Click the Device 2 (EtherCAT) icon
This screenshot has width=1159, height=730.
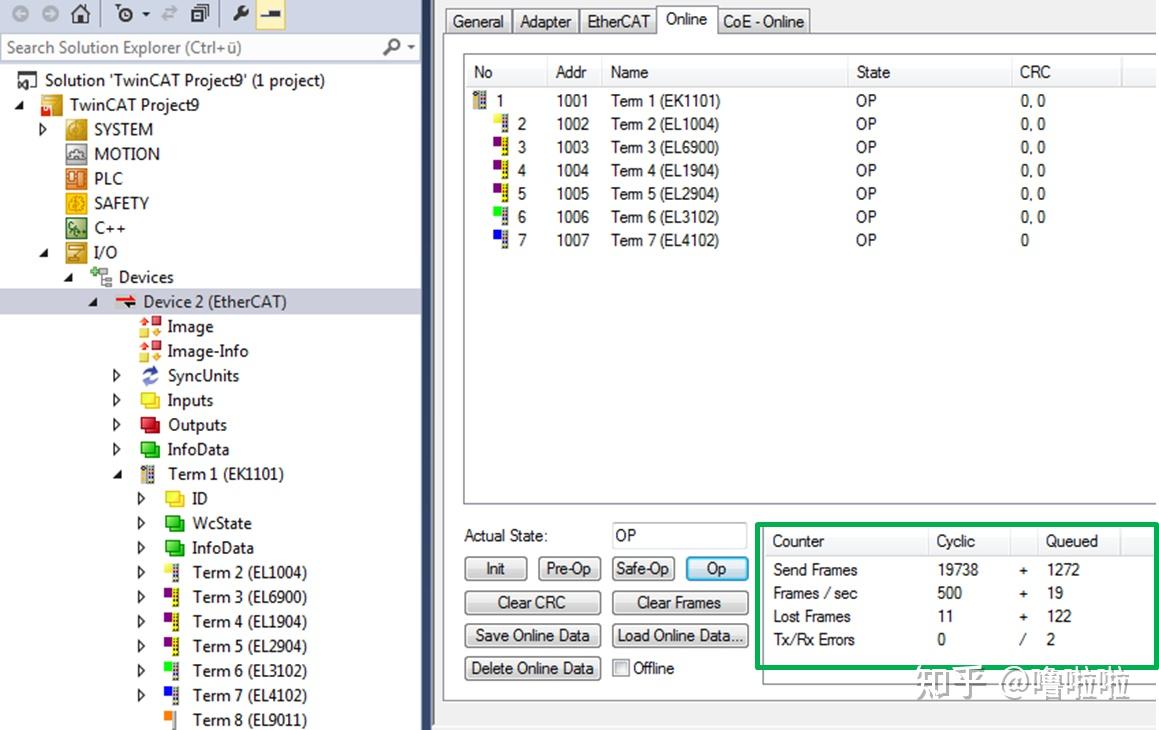(125, 301)
